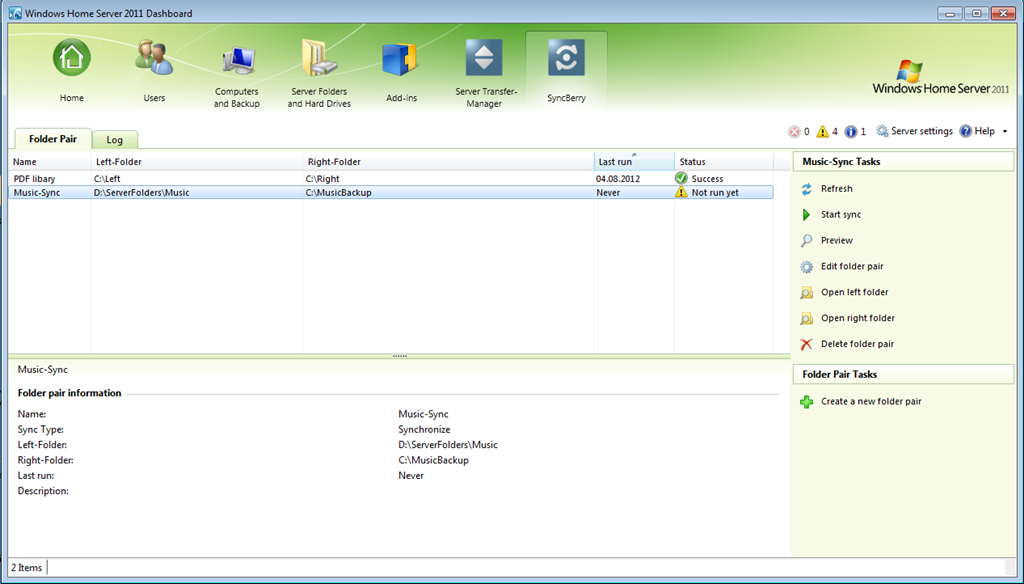Click the C:\Left folder cell
Screen dimensions: 1024x584
pyautogui.click(x=107, y=178)
